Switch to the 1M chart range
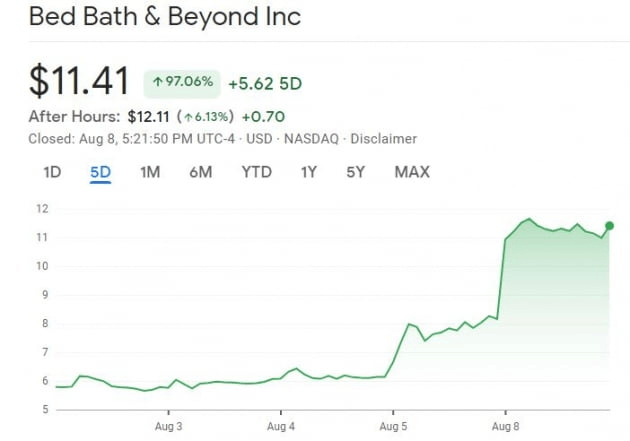Screen dimensions: 630x441 click(150, 172)
